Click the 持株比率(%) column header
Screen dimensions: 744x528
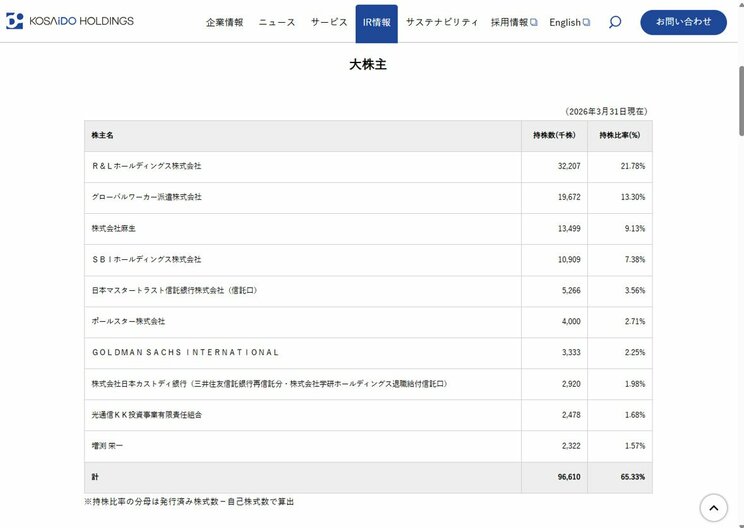(620, 135)
